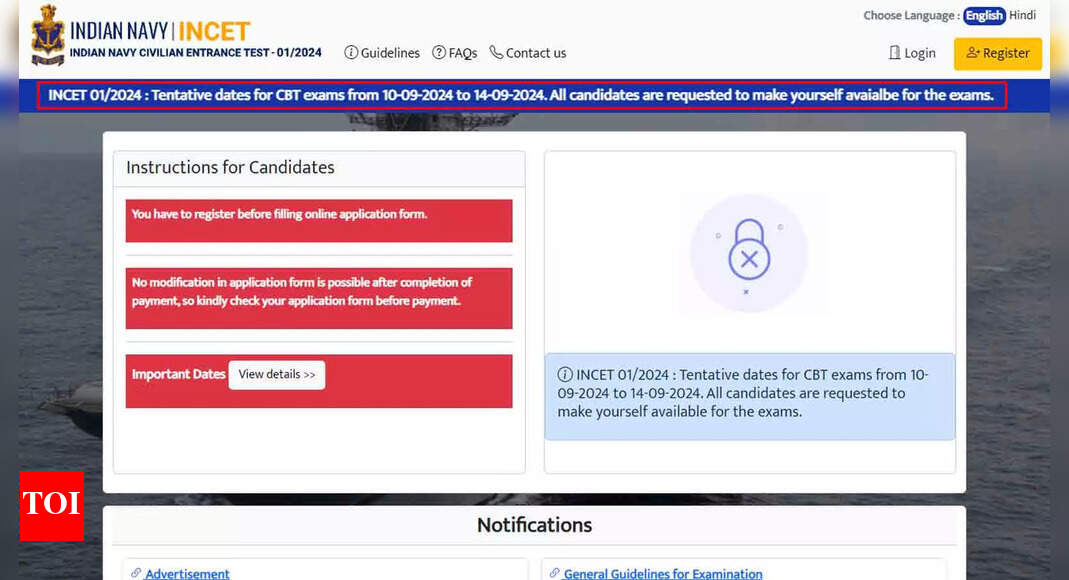Click the INDIAN NAVY | INCET title

(160, 31)
